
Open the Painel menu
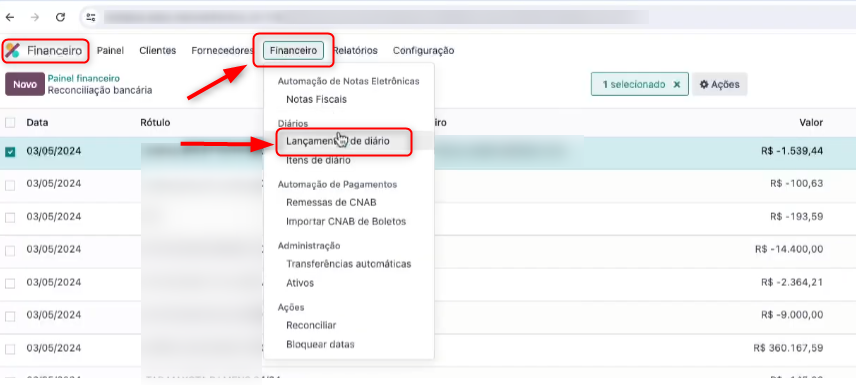coord(110,50)
